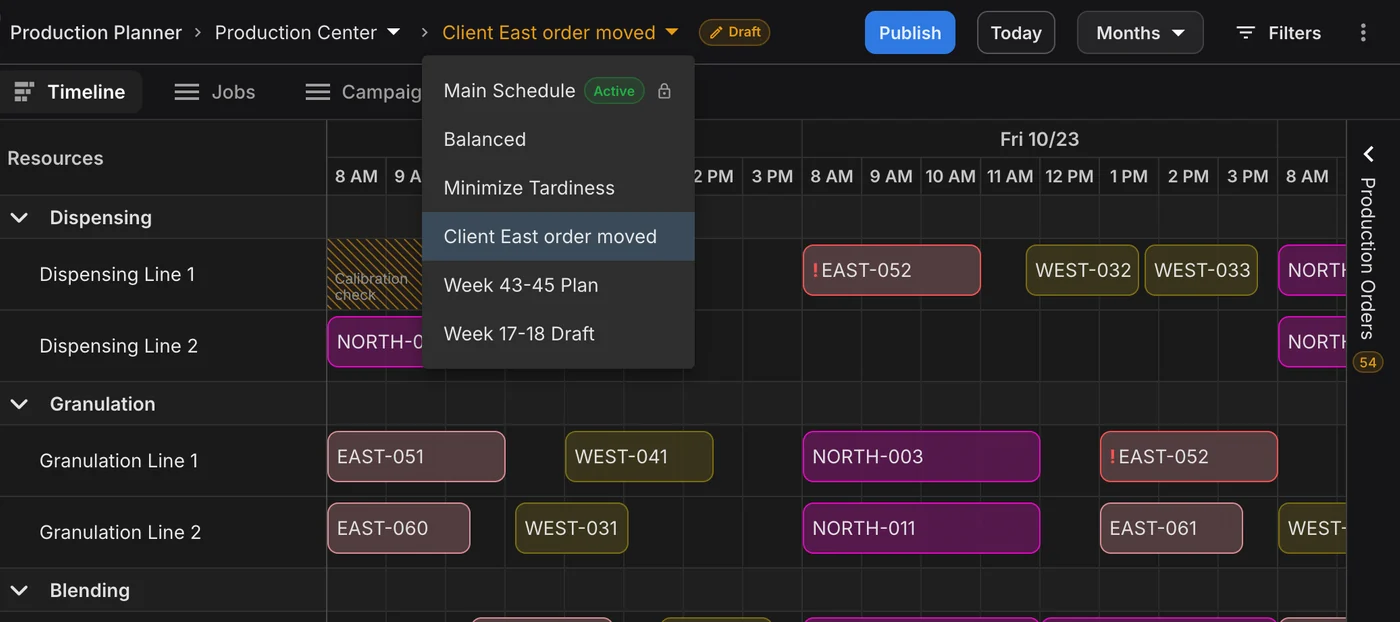
Task: Click the Active status badge
Action: click(614, 91)
